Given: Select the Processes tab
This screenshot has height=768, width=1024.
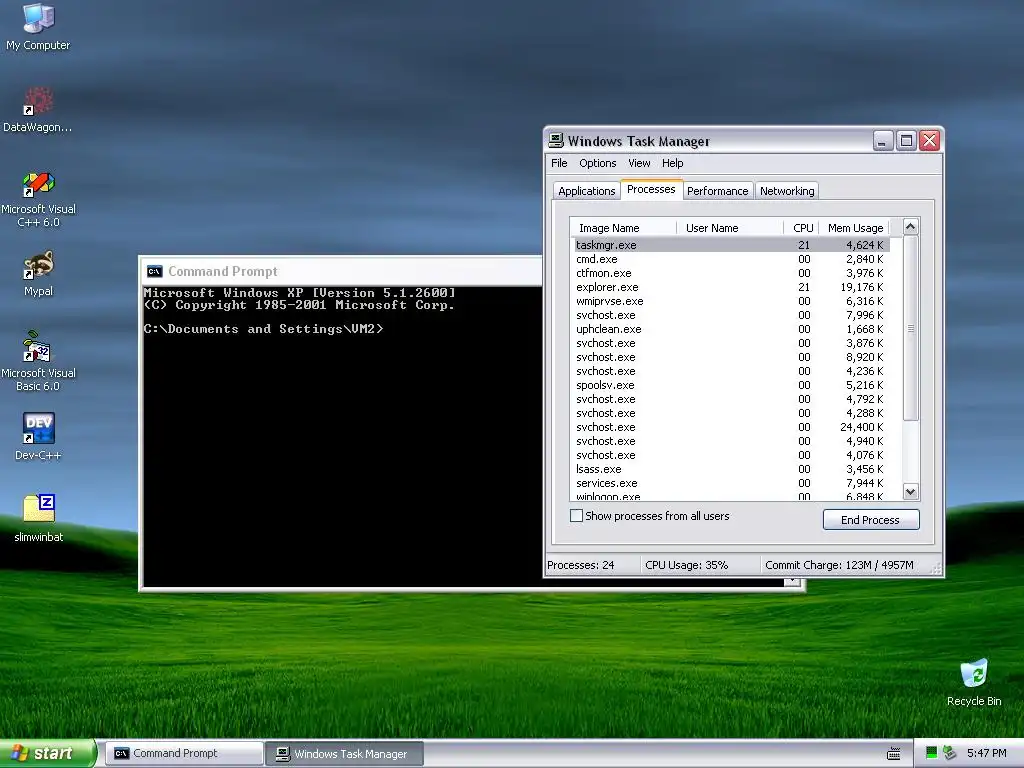Looking at the screenshot, I should pyautogui.click(x=651, y=189).
